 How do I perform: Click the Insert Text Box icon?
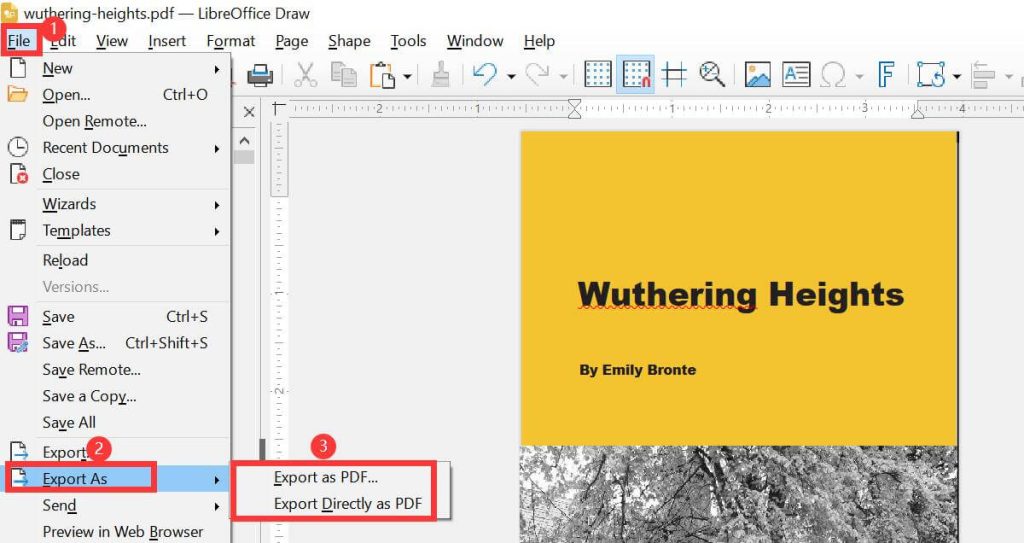(x=796, y=74)
